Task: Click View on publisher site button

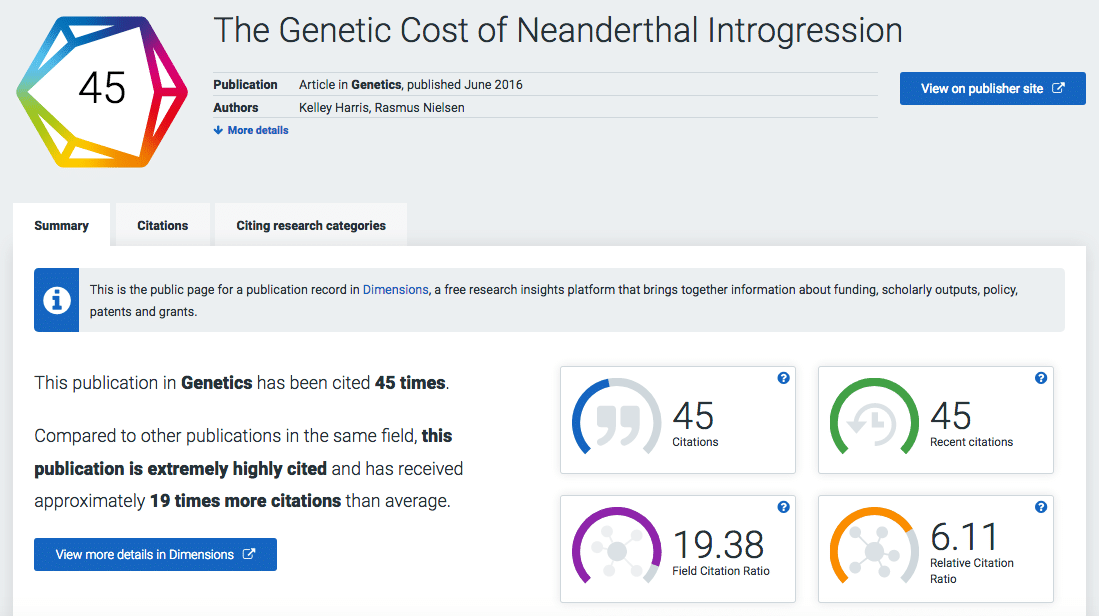Action: [x=992, y=89]
